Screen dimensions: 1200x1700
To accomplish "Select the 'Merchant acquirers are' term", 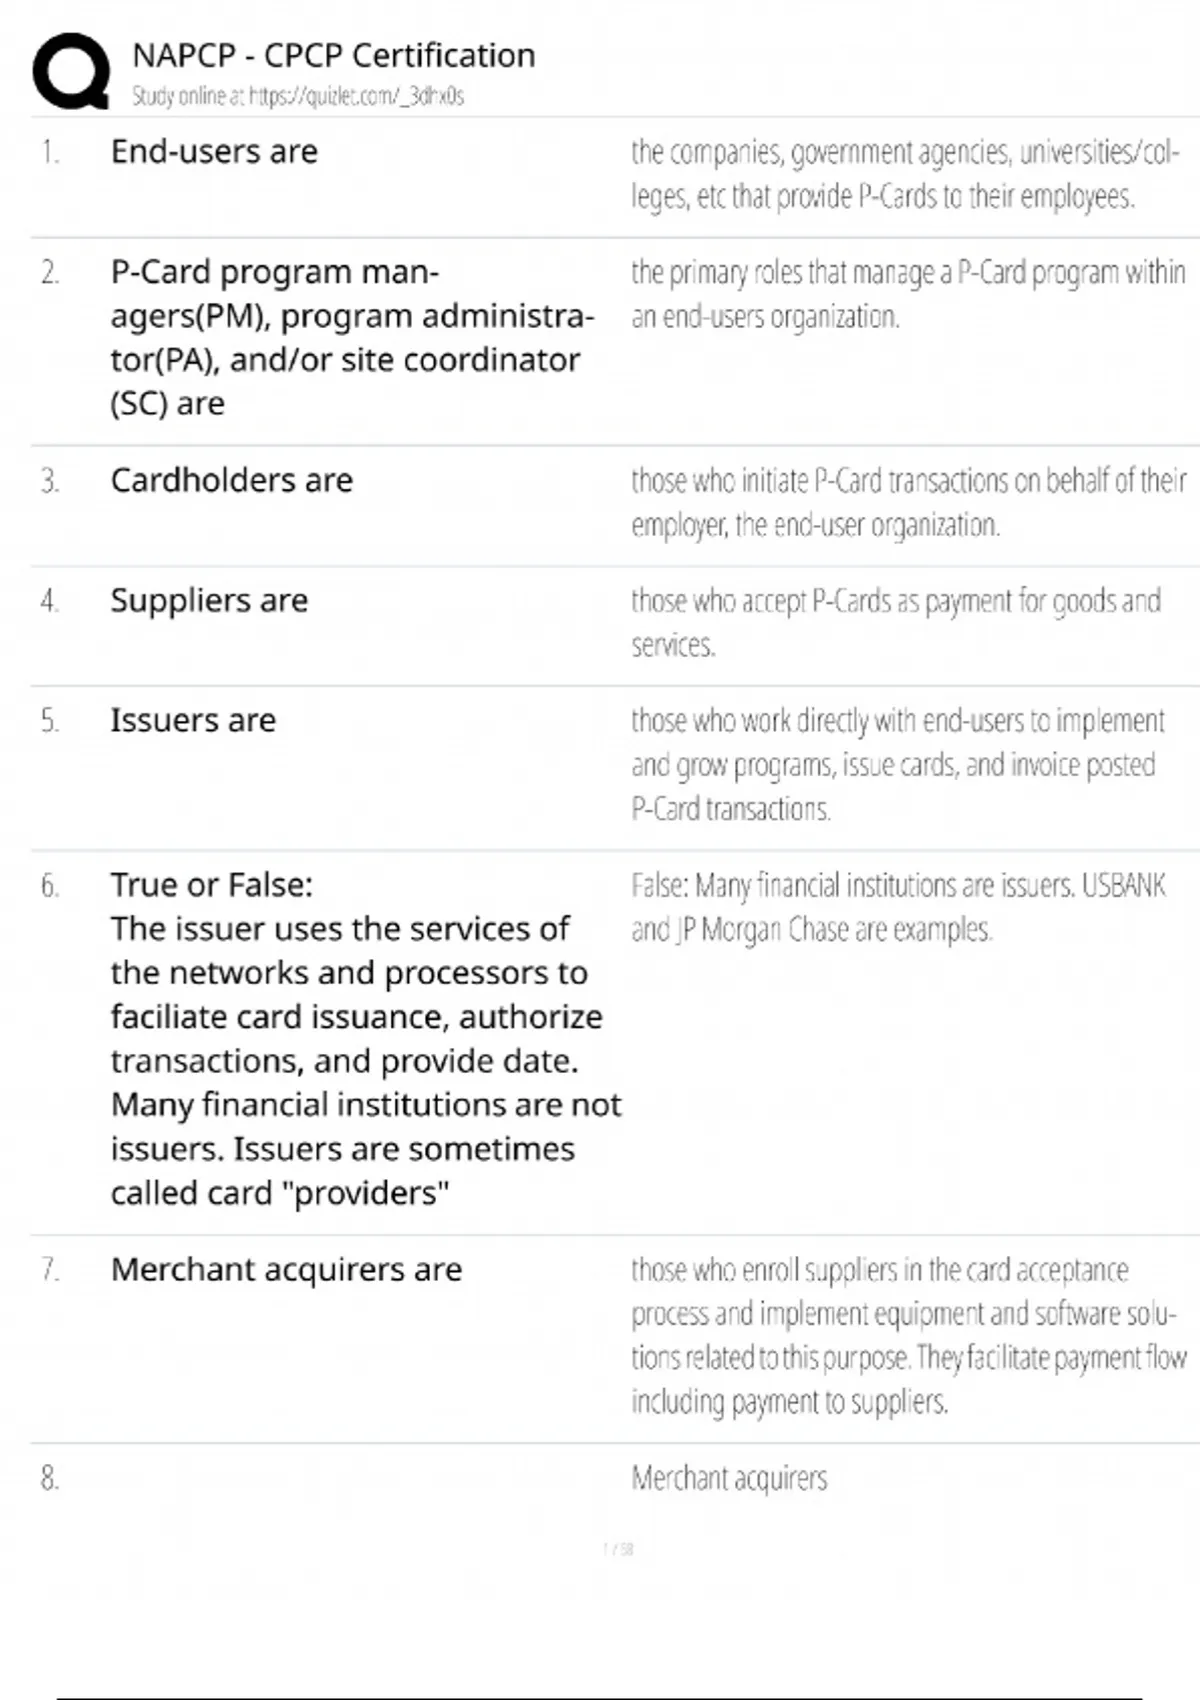I will (286, 1269).
